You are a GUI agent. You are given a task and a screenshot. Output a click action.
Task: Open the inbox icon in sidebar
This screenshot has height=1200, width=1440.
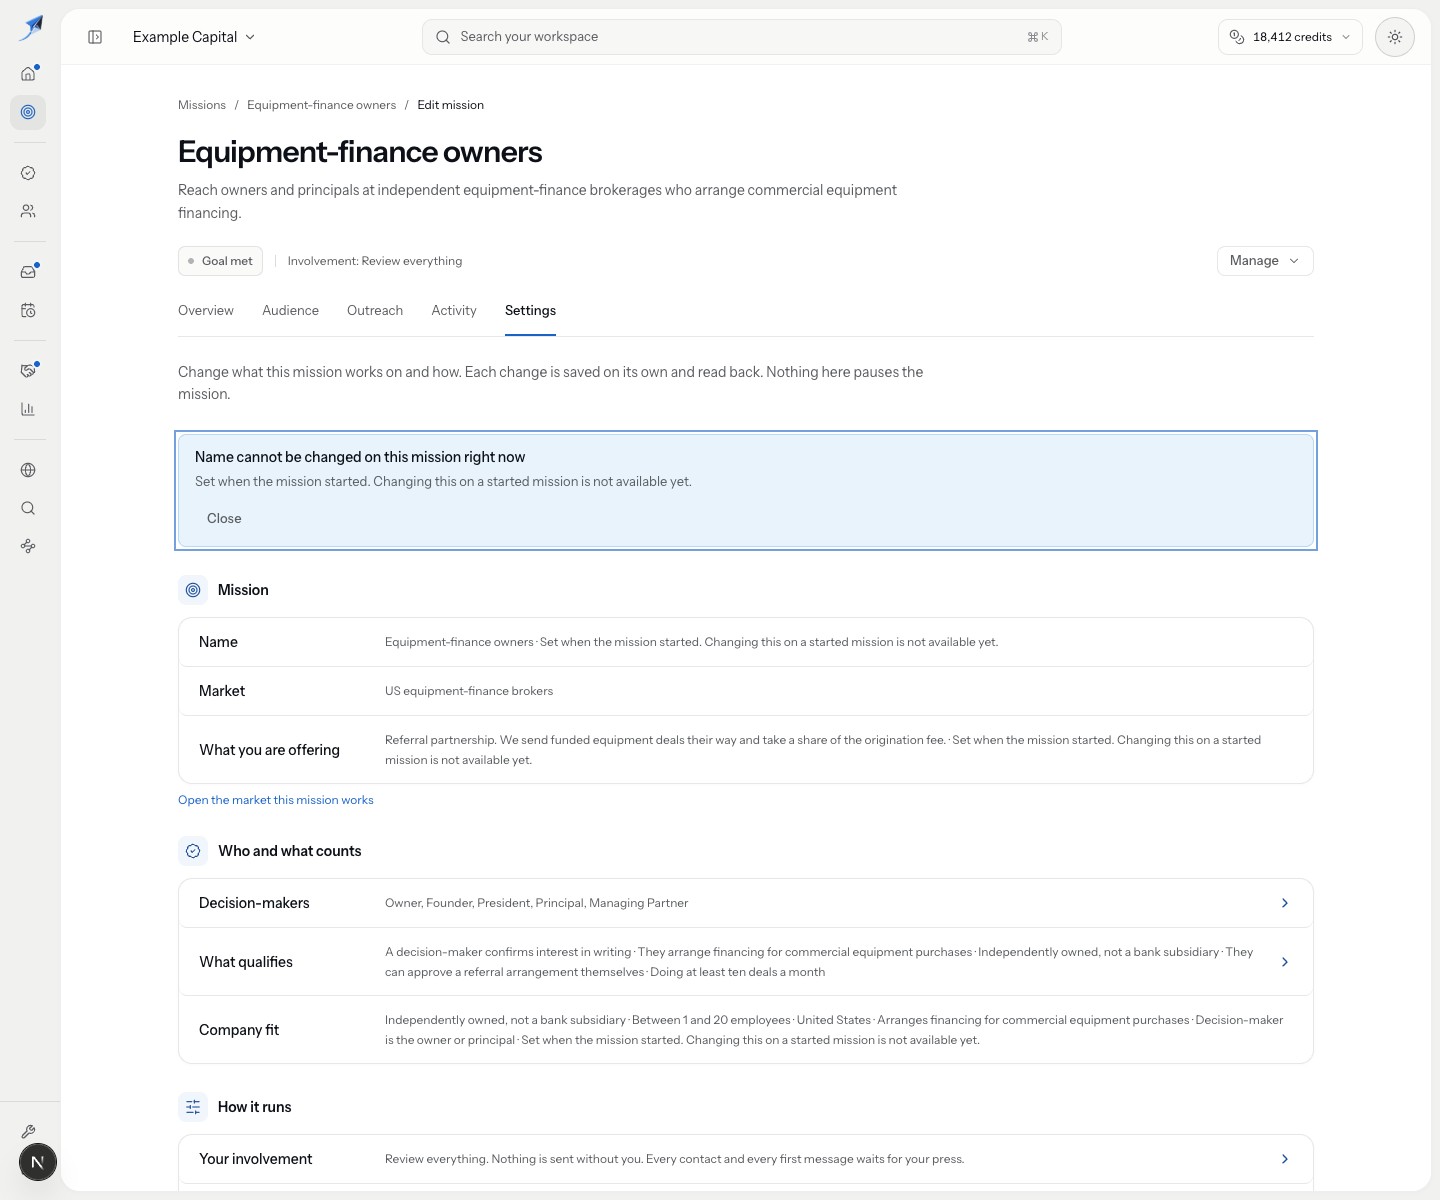click(x=28, y=272)
